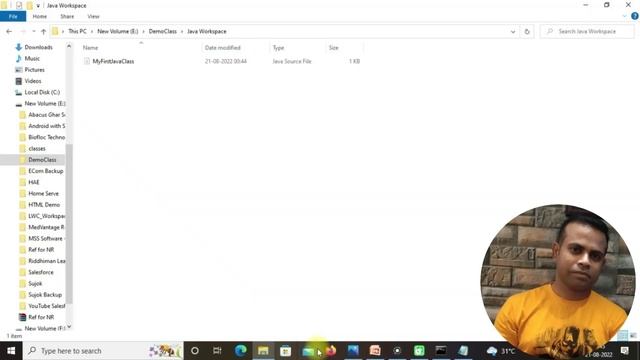Open the MedVantage folder in the tree
This screenshot has height=360, width=640.
46,227
